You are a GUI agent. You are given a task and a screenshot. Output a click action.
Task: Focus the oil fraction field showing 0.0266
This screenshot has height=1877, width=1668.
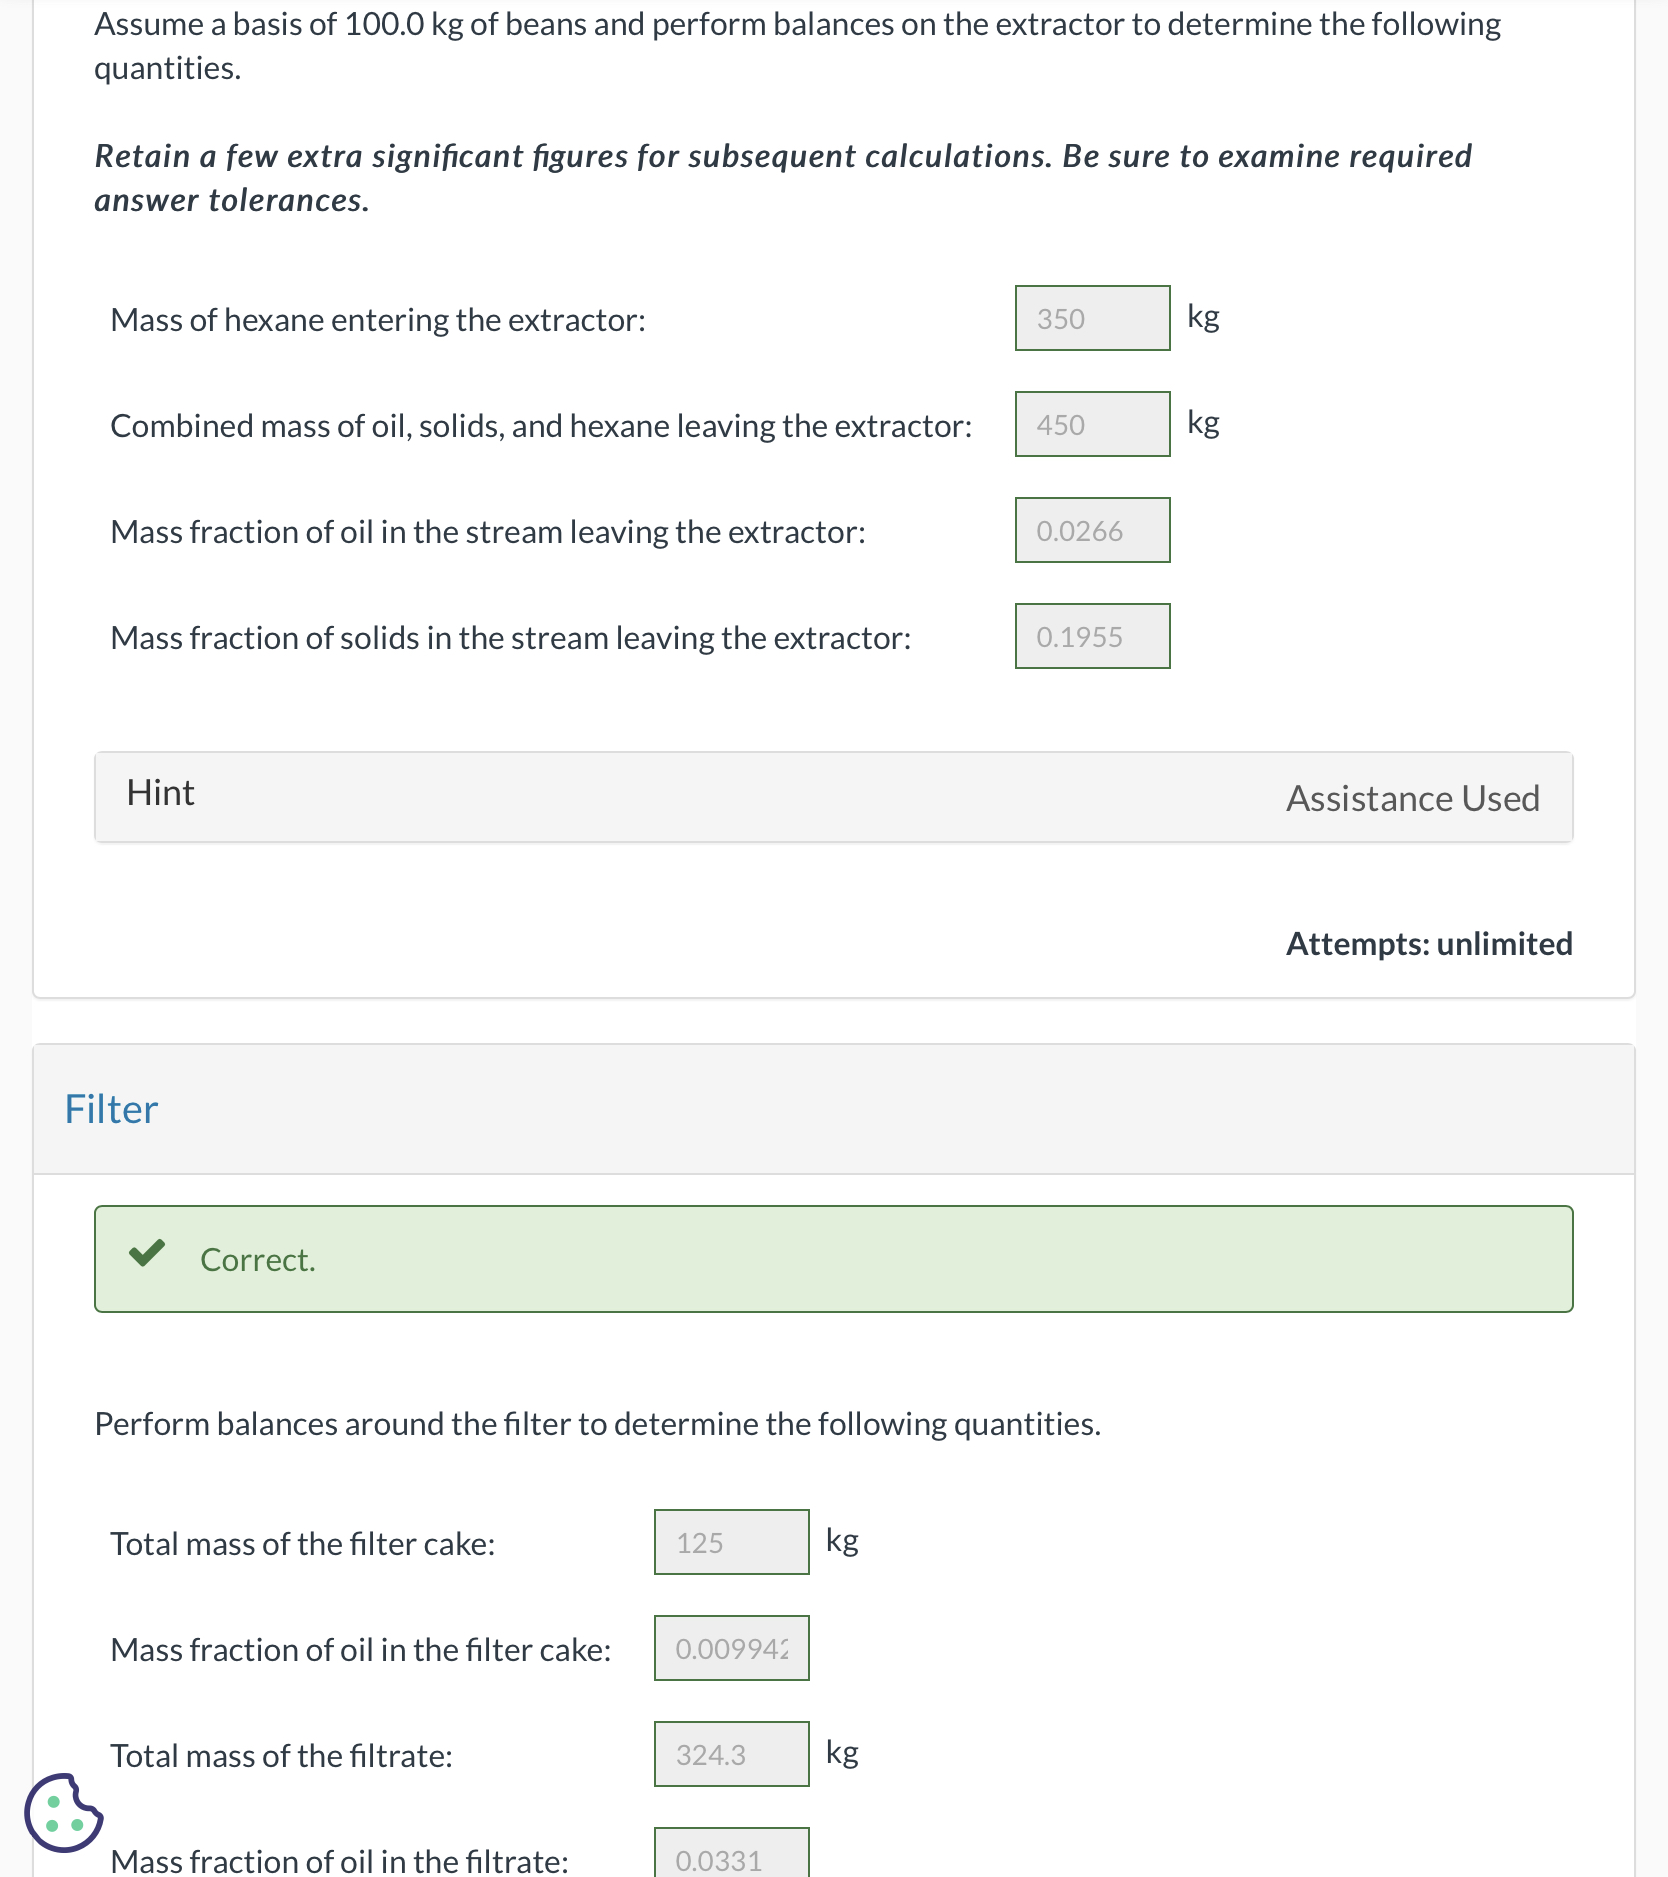tap(1092, 531)
